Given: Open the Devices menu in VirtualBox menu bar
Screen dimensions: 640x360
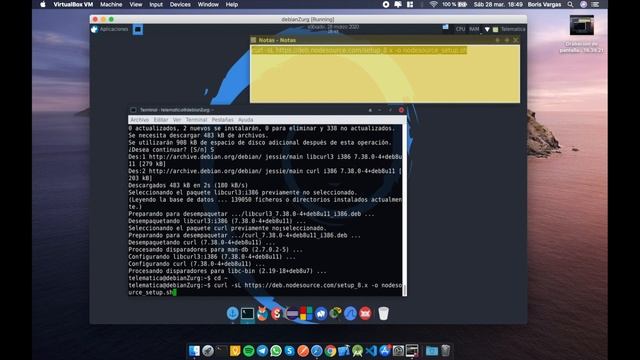Looking at the screenshot, I should (x=180, y=4).
